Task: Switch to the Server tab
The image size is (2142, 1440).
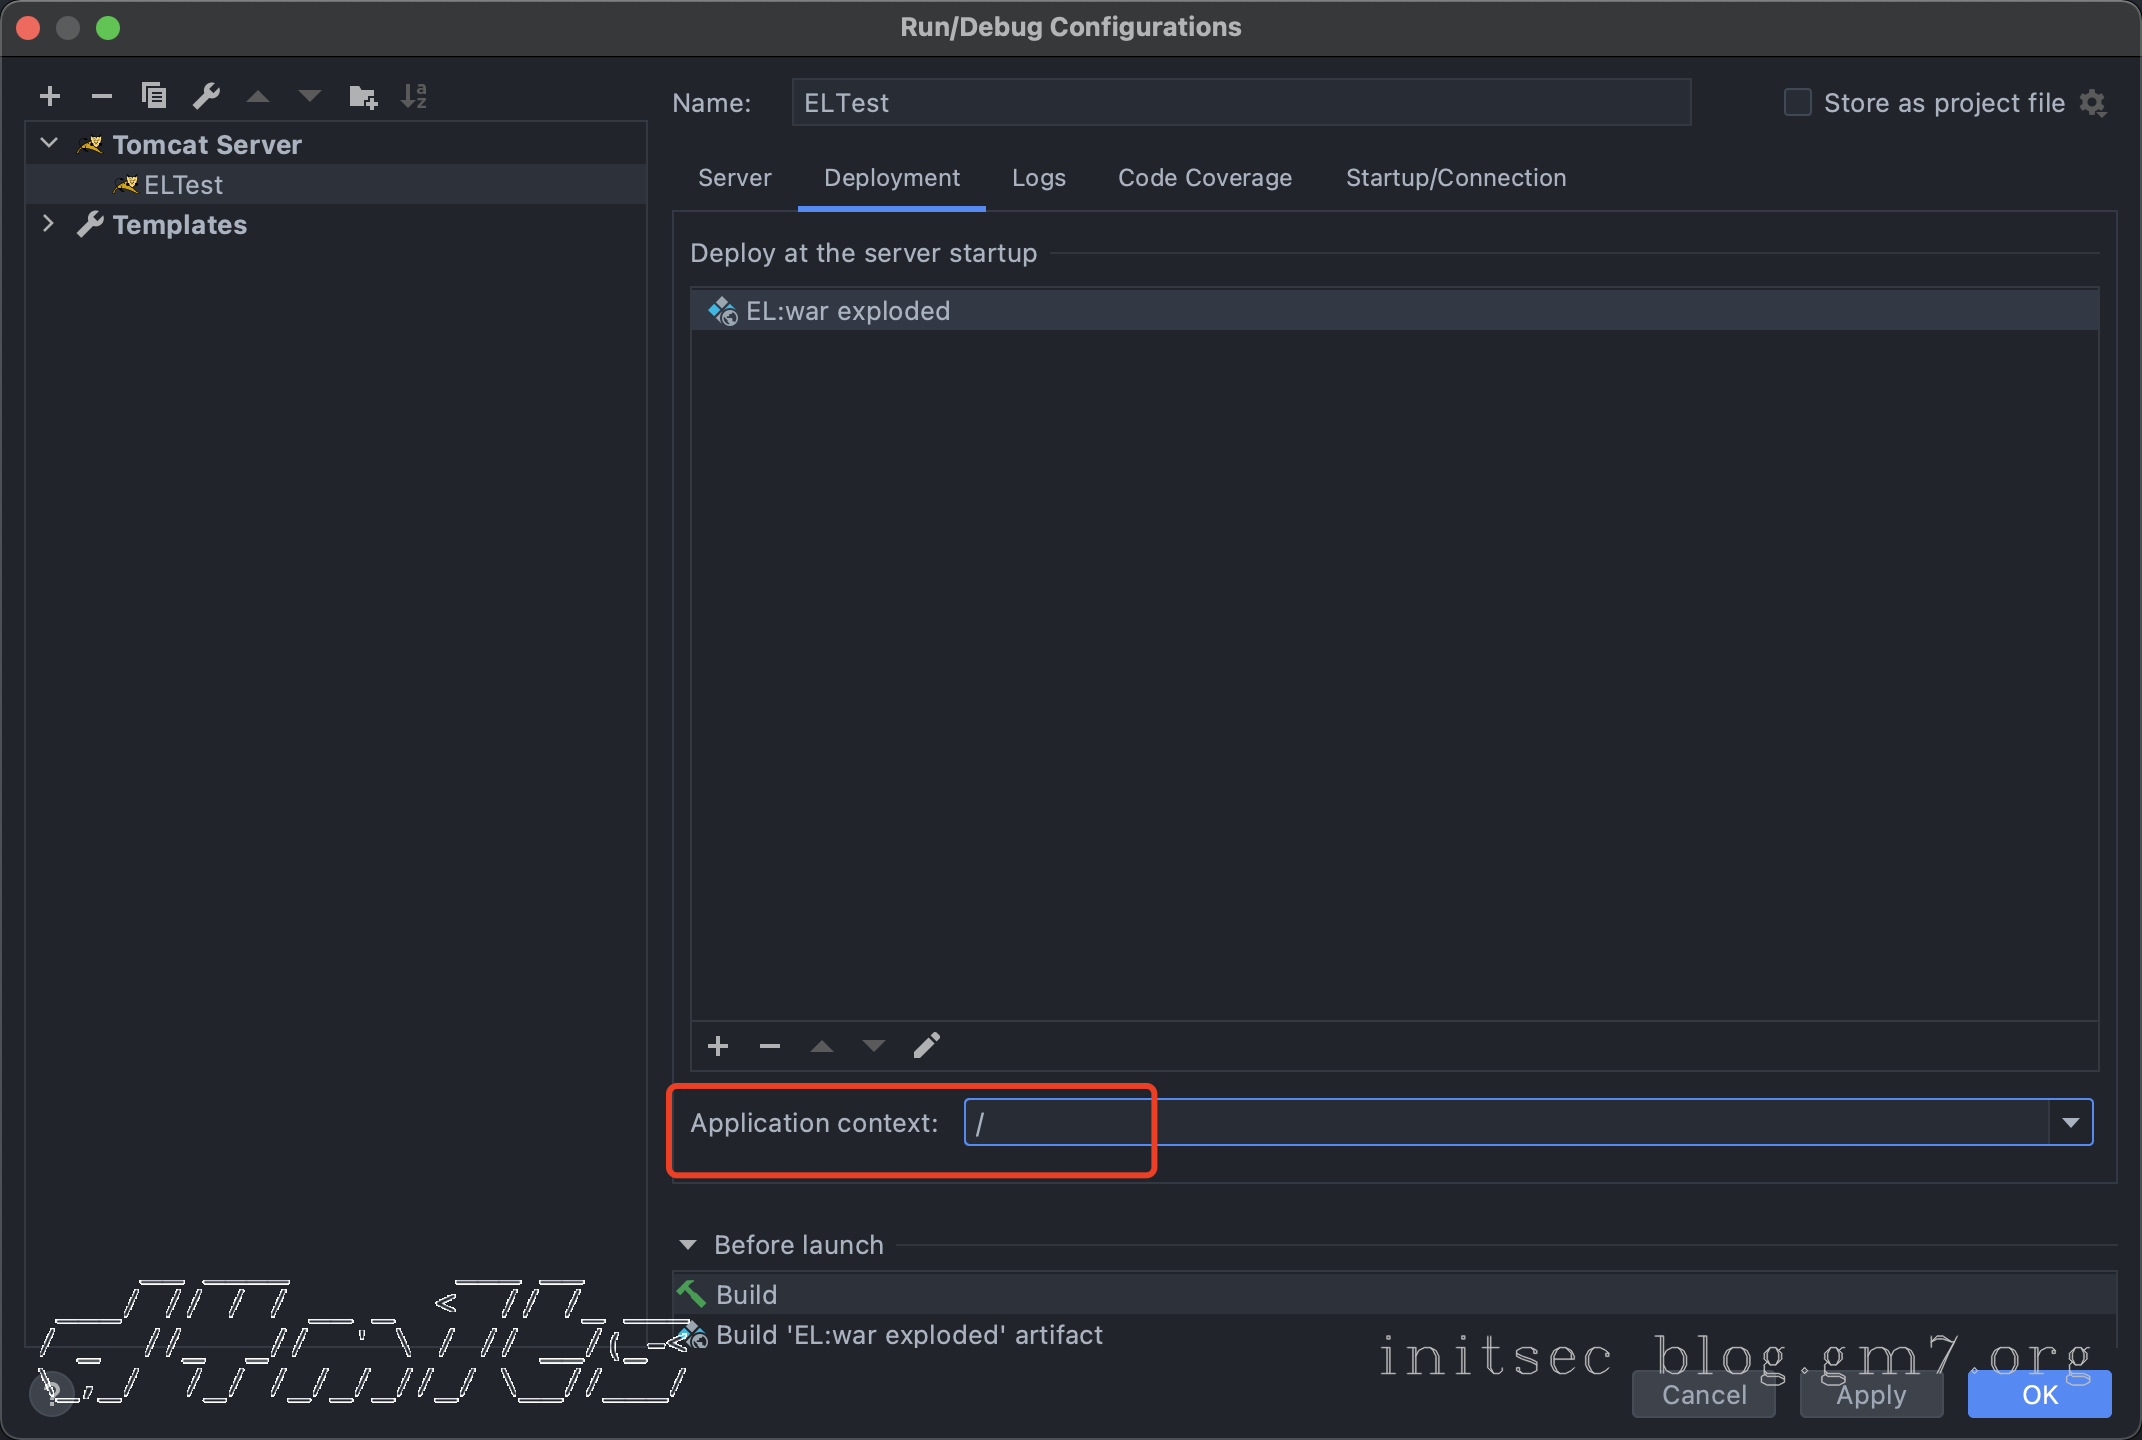Action: click(x=735, y=178)
